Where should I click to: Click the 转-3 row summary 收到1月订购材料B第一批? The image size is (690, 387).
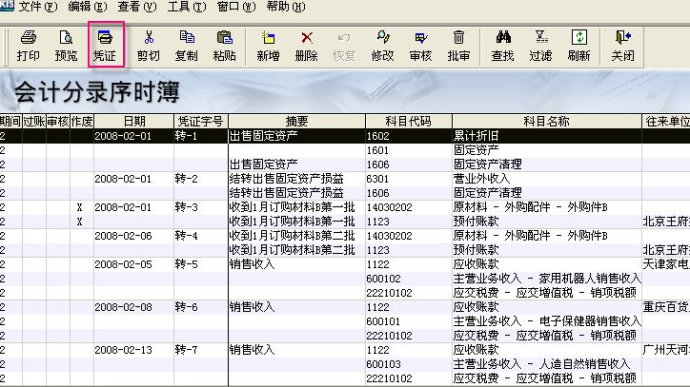coord(292,207)
